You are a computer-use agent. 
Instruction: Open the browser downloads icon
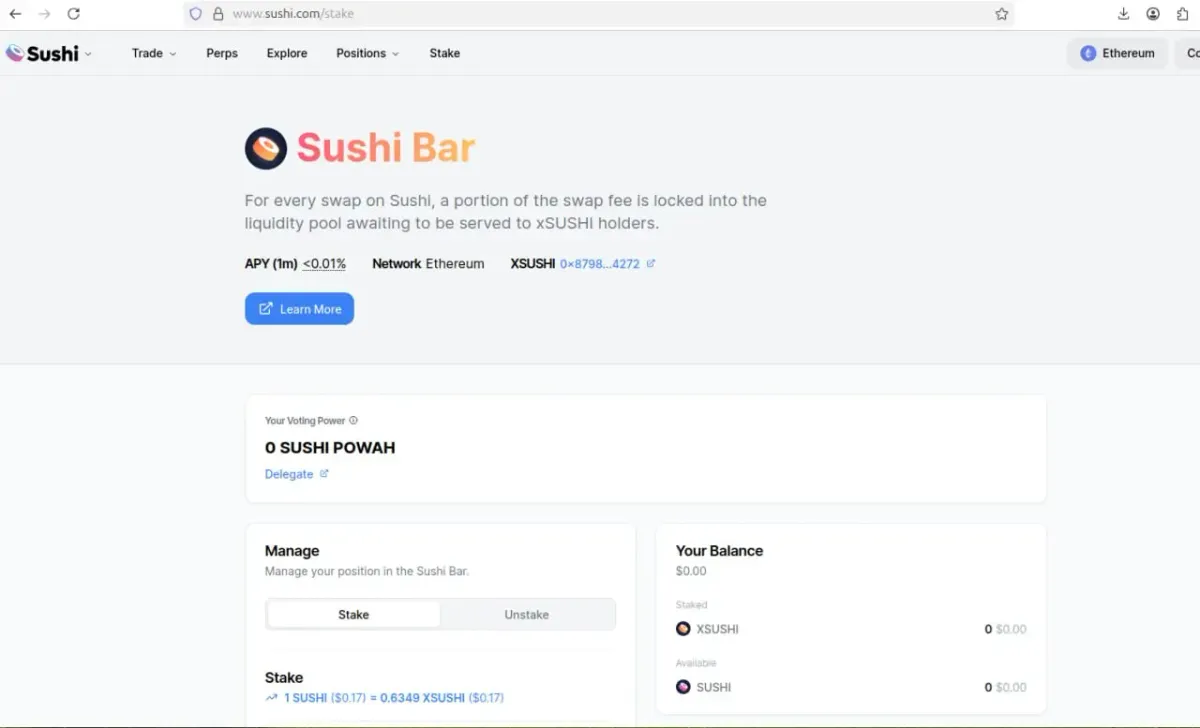click(x=1123, y=14)
